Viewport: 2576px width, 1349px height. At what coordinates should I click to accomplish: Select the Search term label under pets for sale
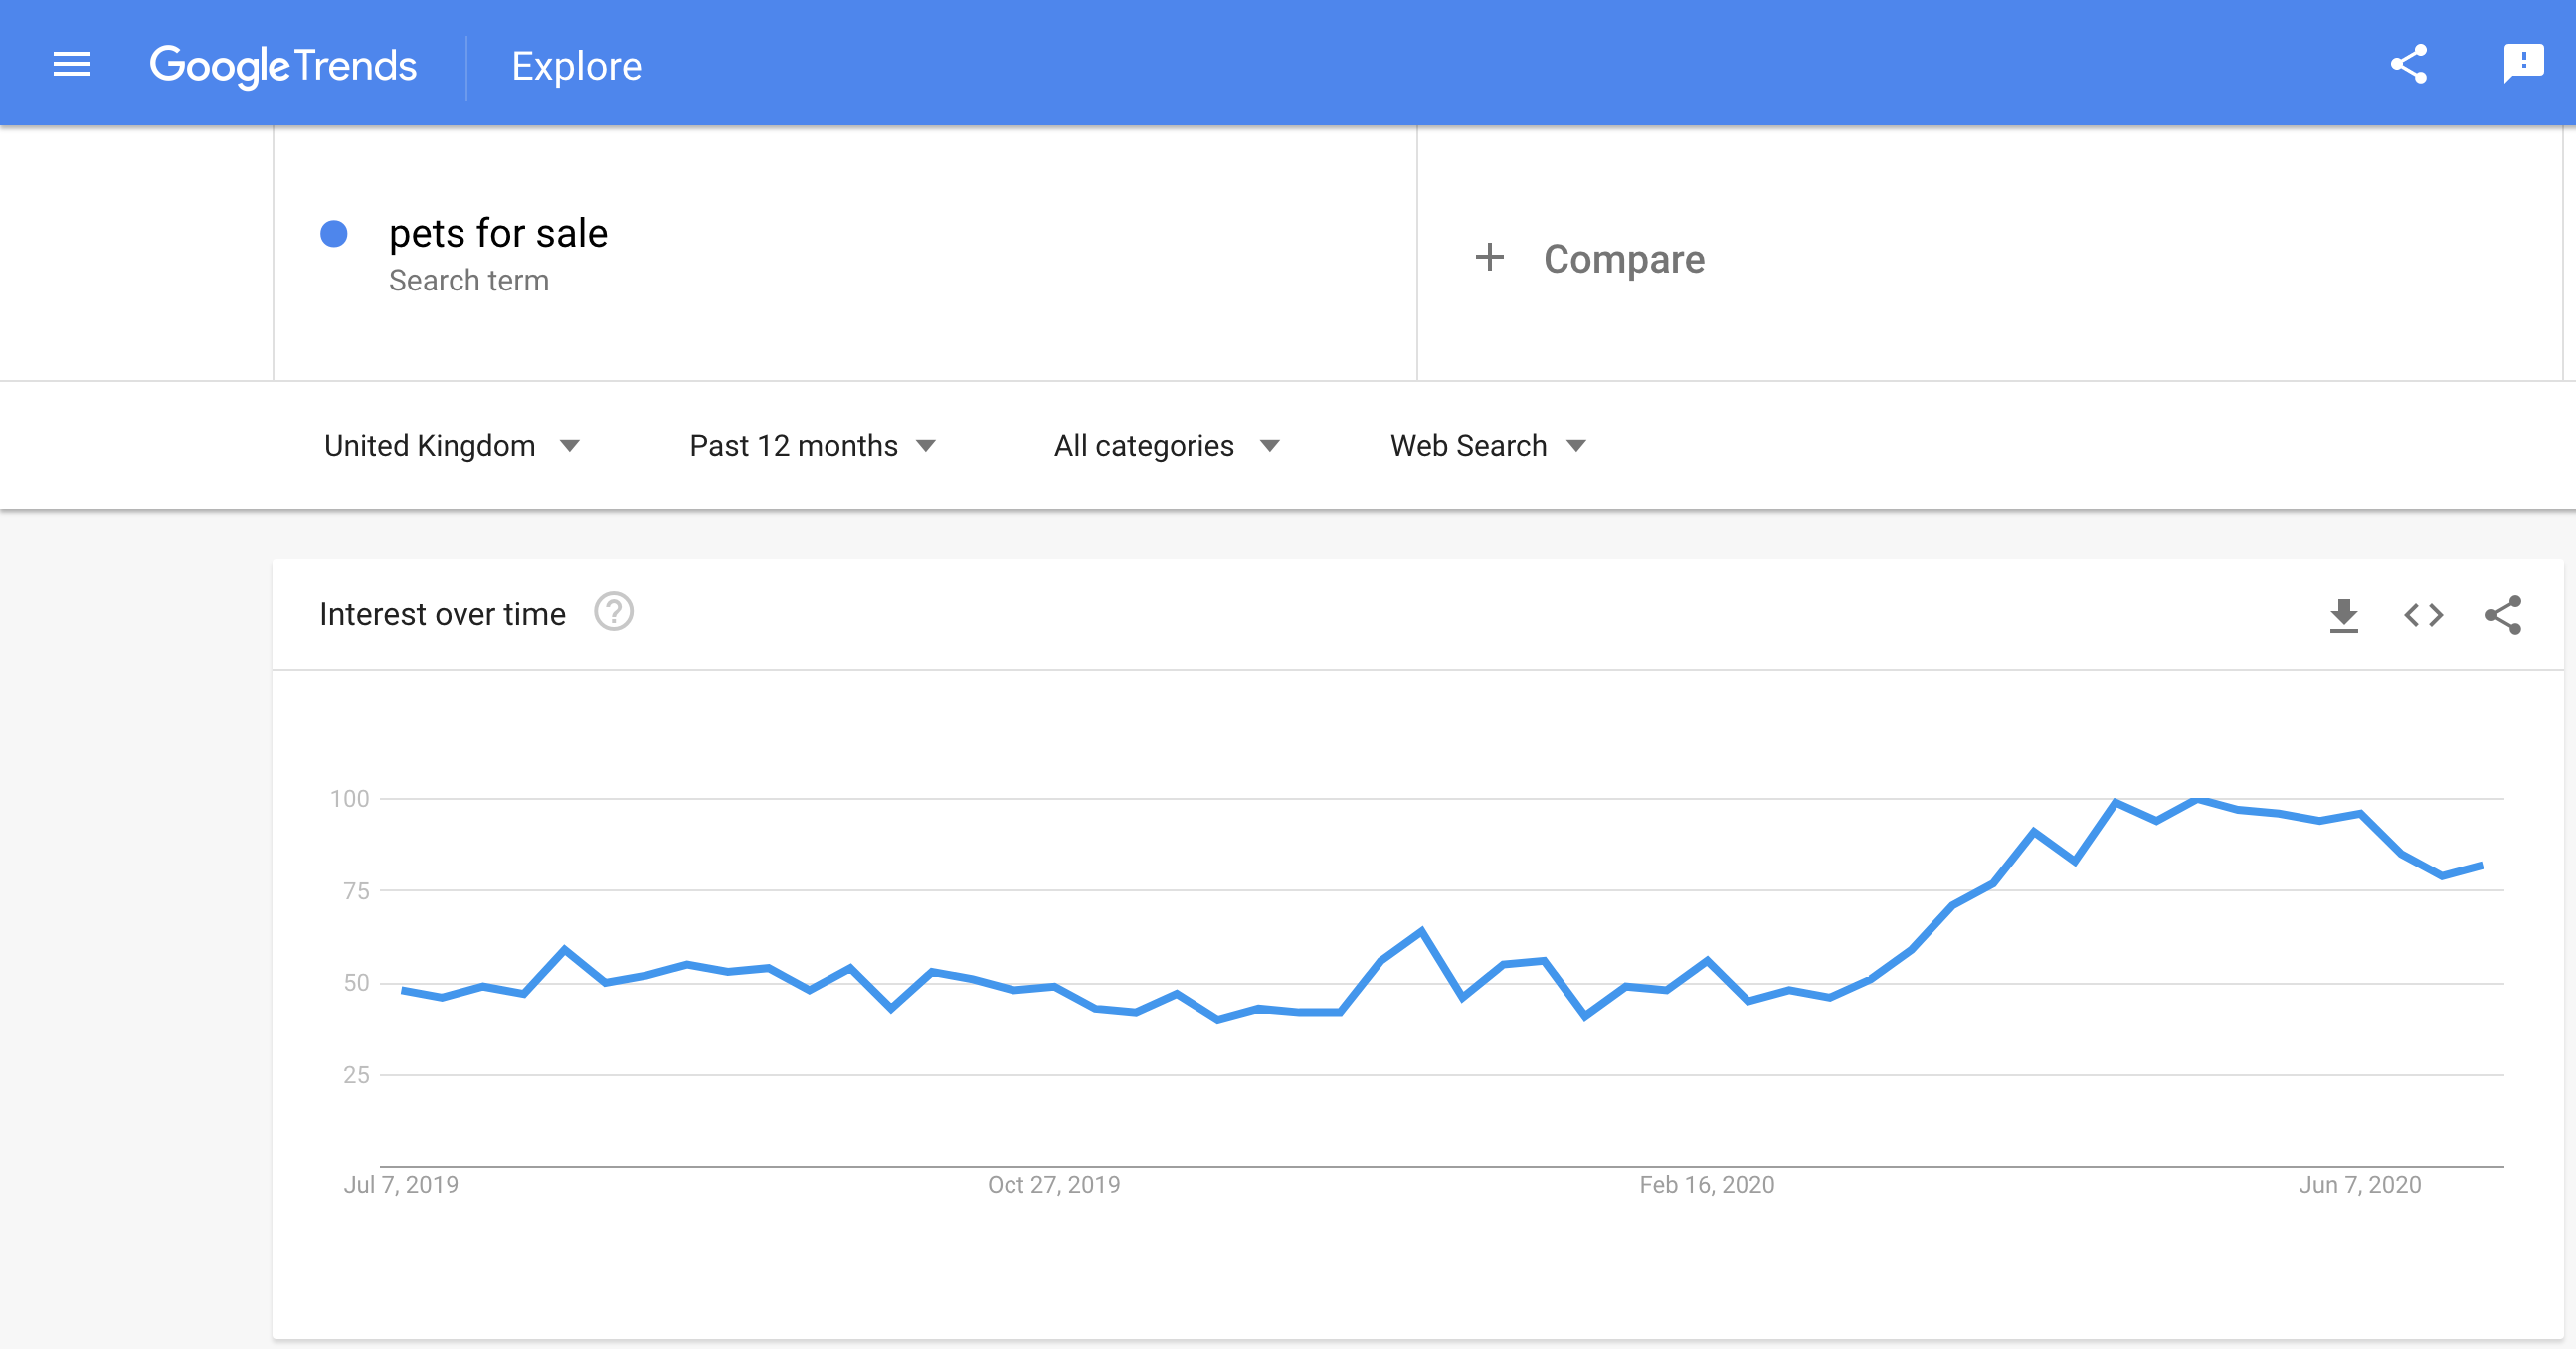[468, 280]
